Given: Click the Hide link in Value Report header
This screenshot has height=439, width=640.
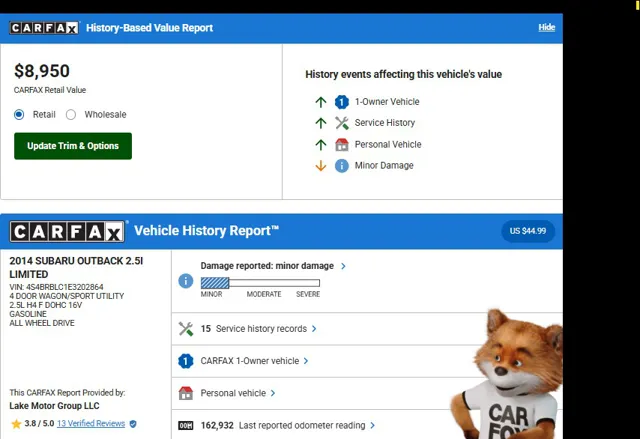Looking at the screenshot, I should [x=547, y=27].
